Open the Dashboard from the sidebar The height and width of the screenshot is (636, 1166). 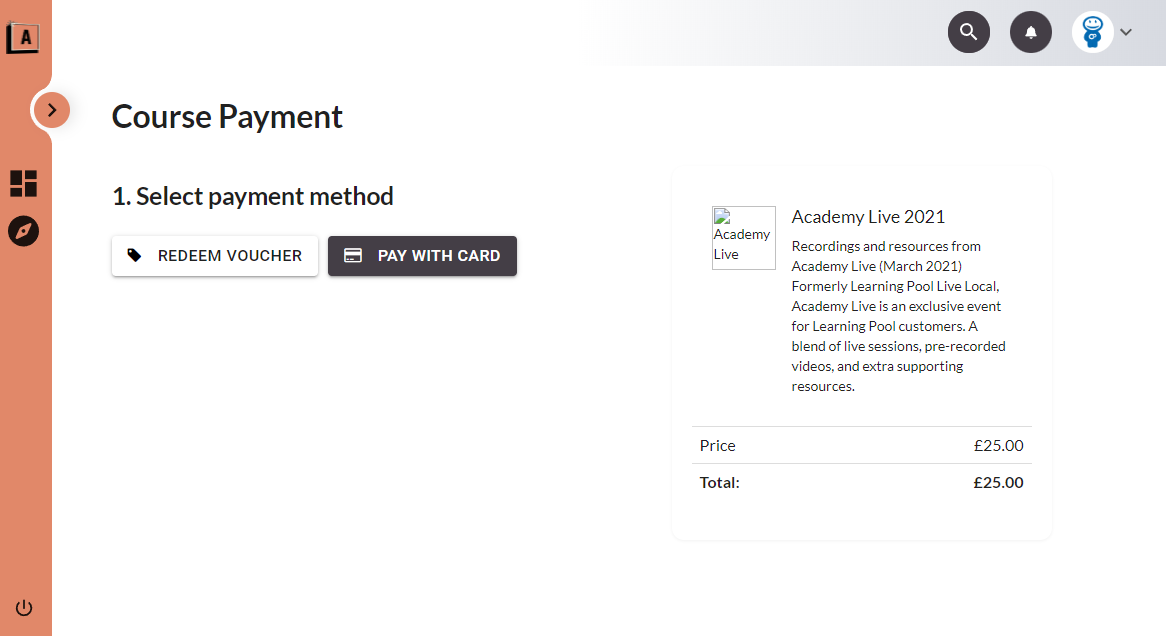(24, 183)
